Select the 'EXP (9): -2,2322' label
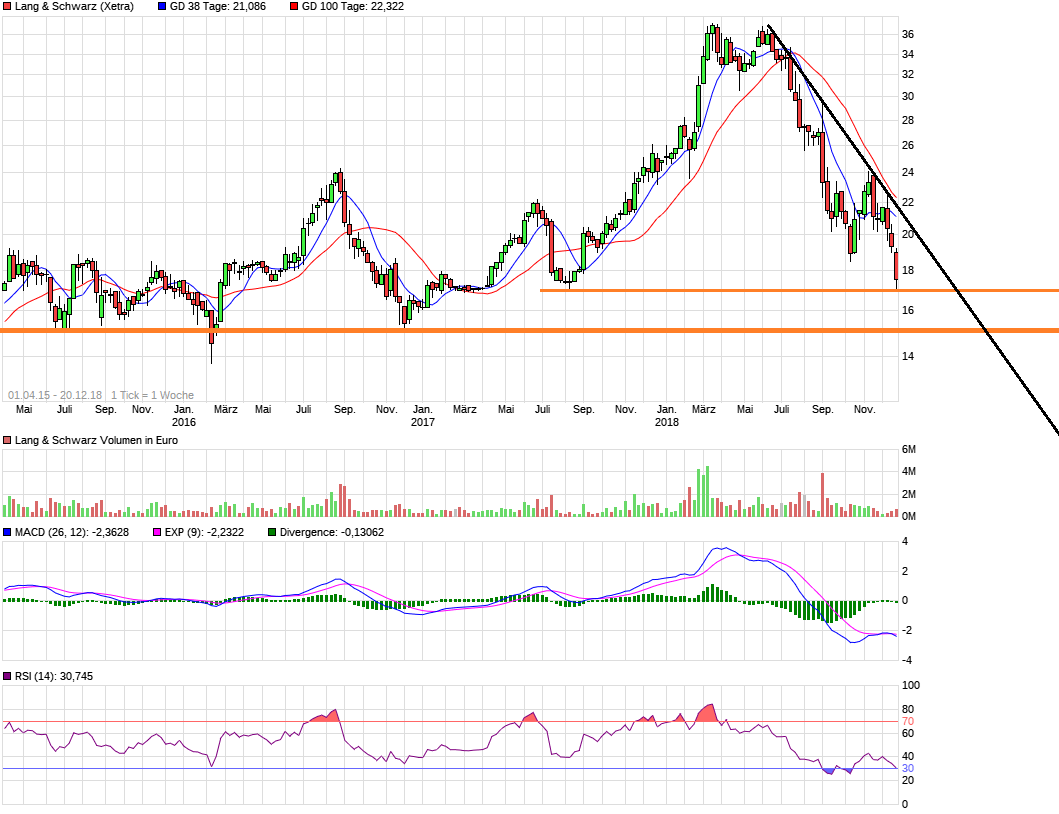The height and width of the screenshot is (814, 1059). point(204,532)
